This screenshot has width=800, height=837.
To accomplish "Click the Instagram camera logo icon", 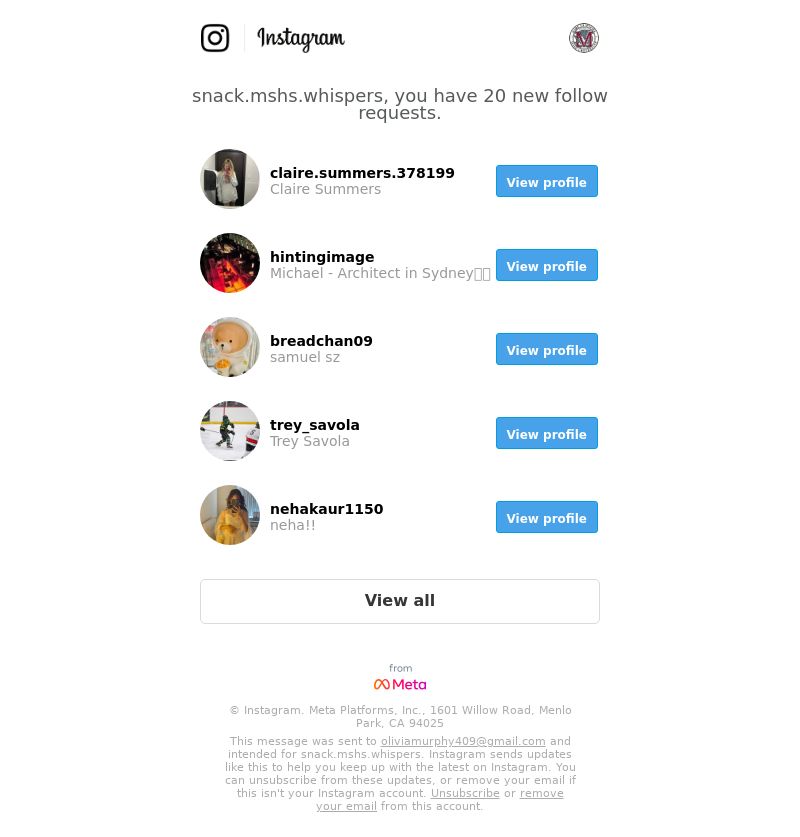I will pyautogui.click(x=215, y=38).
